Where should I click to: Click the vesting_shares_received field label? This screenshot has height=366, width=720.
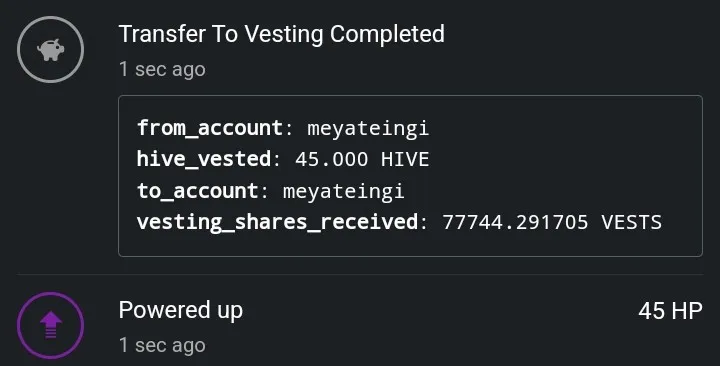[x=277, y=222]
